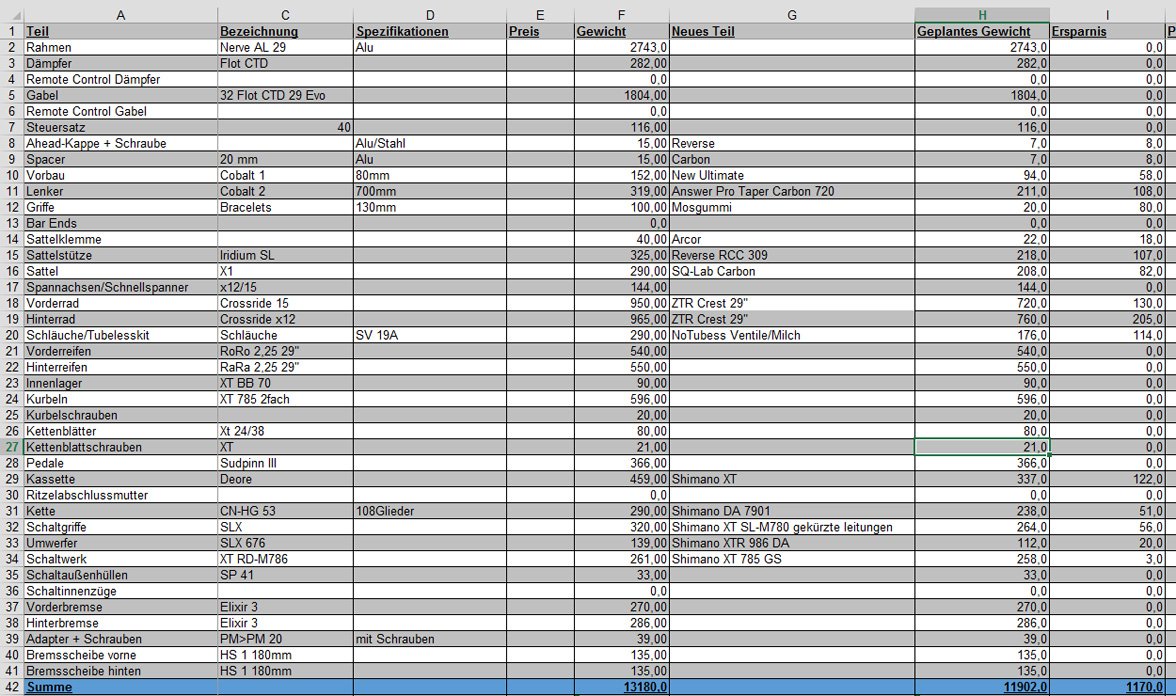
Task: Select the "Alu/Stahl" specification cell
Action: [430, 143]
